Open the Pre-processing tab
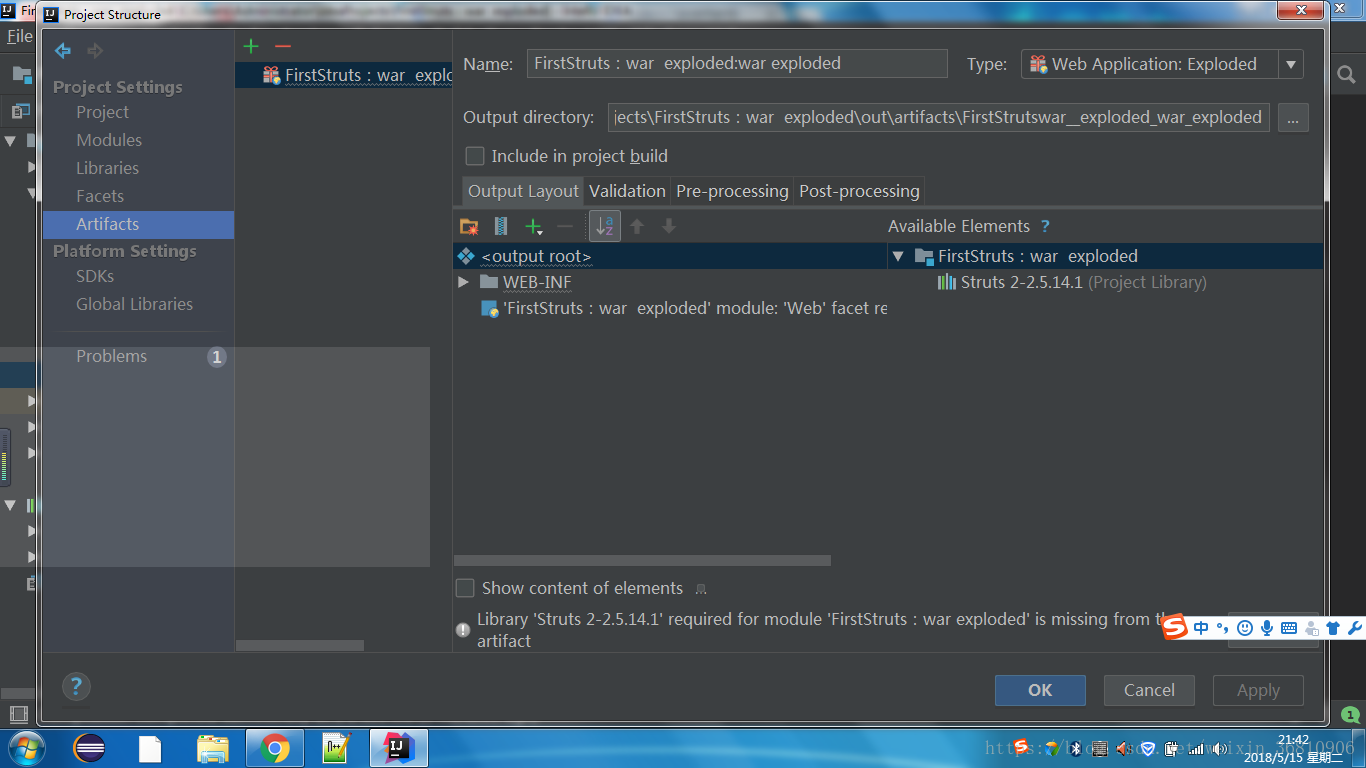Screen dimensions: 1366x768 coord(732,191)
